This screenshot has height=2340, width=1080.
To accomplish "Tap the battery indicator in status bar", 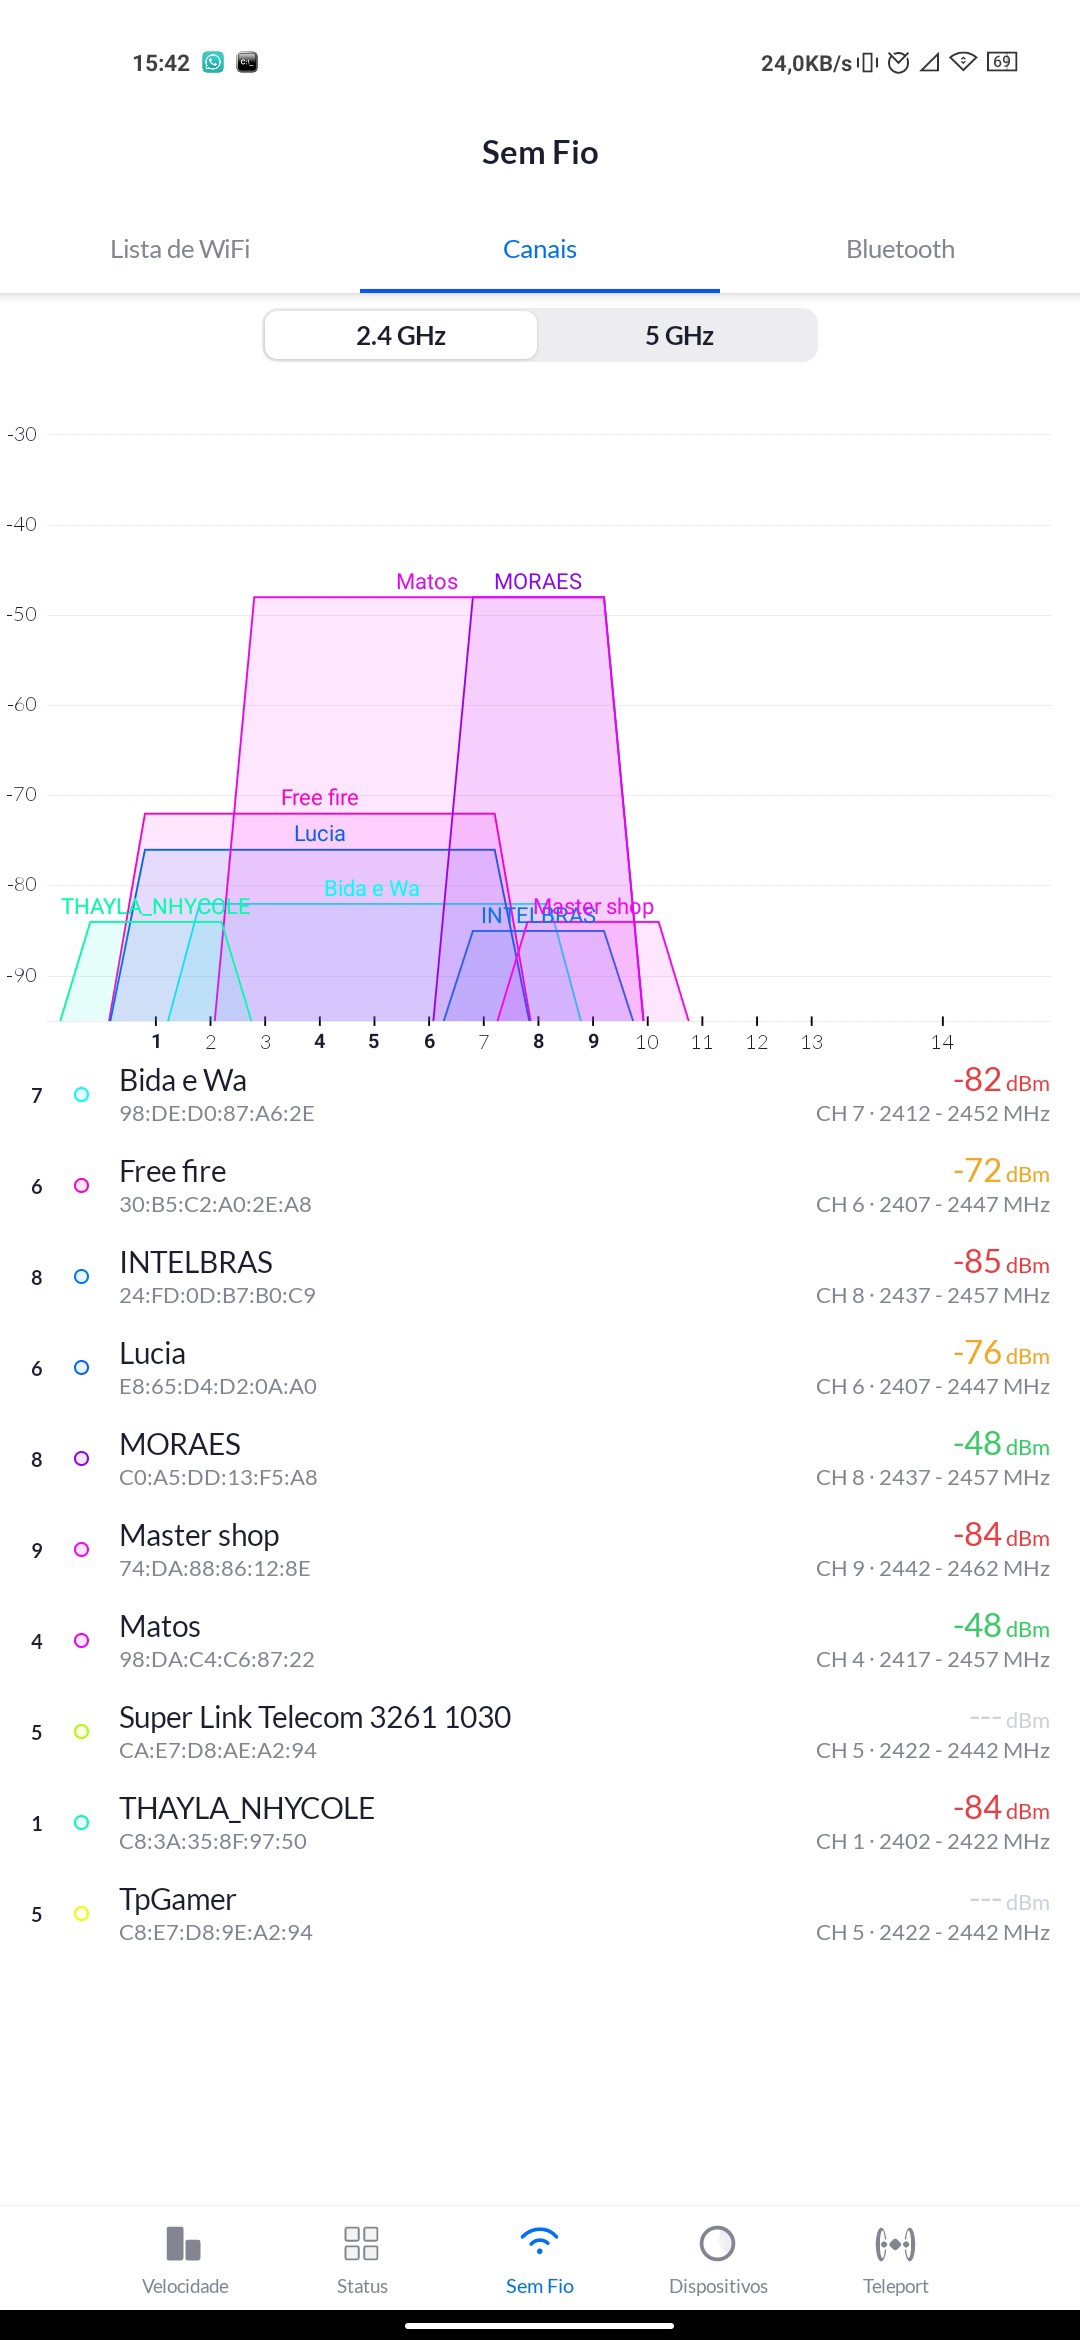I will (x=1002, y=62).
